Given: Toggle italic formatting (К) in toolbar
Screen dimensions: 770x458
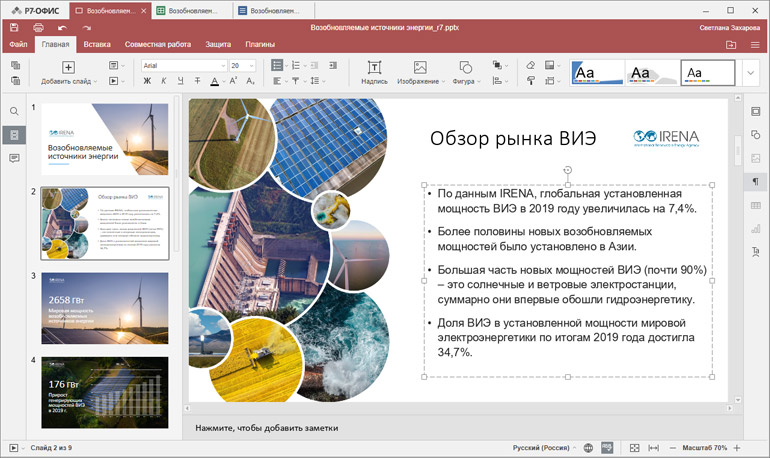Looking at the screenshot, I should pos(163,81).
